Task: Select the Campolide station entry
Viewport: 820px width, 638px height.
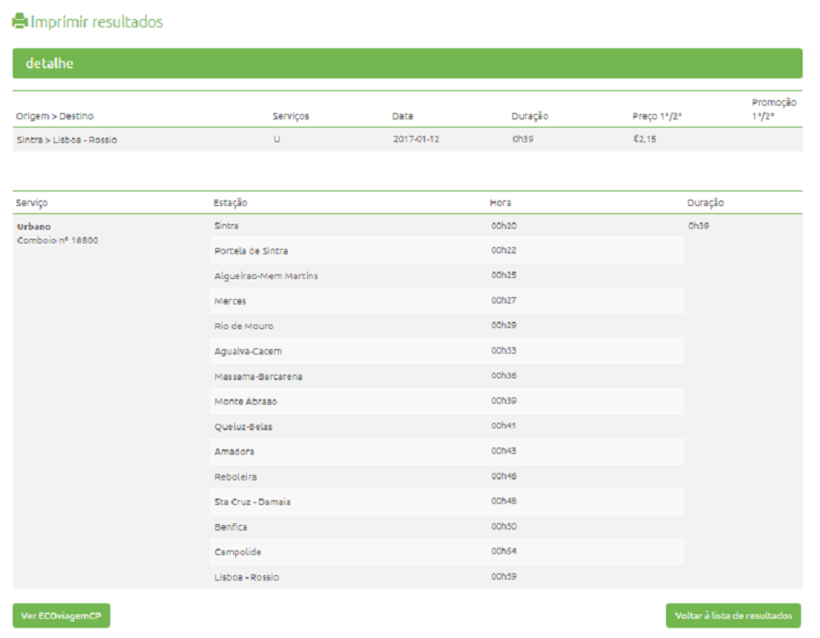Action: [x=236, y=552]
